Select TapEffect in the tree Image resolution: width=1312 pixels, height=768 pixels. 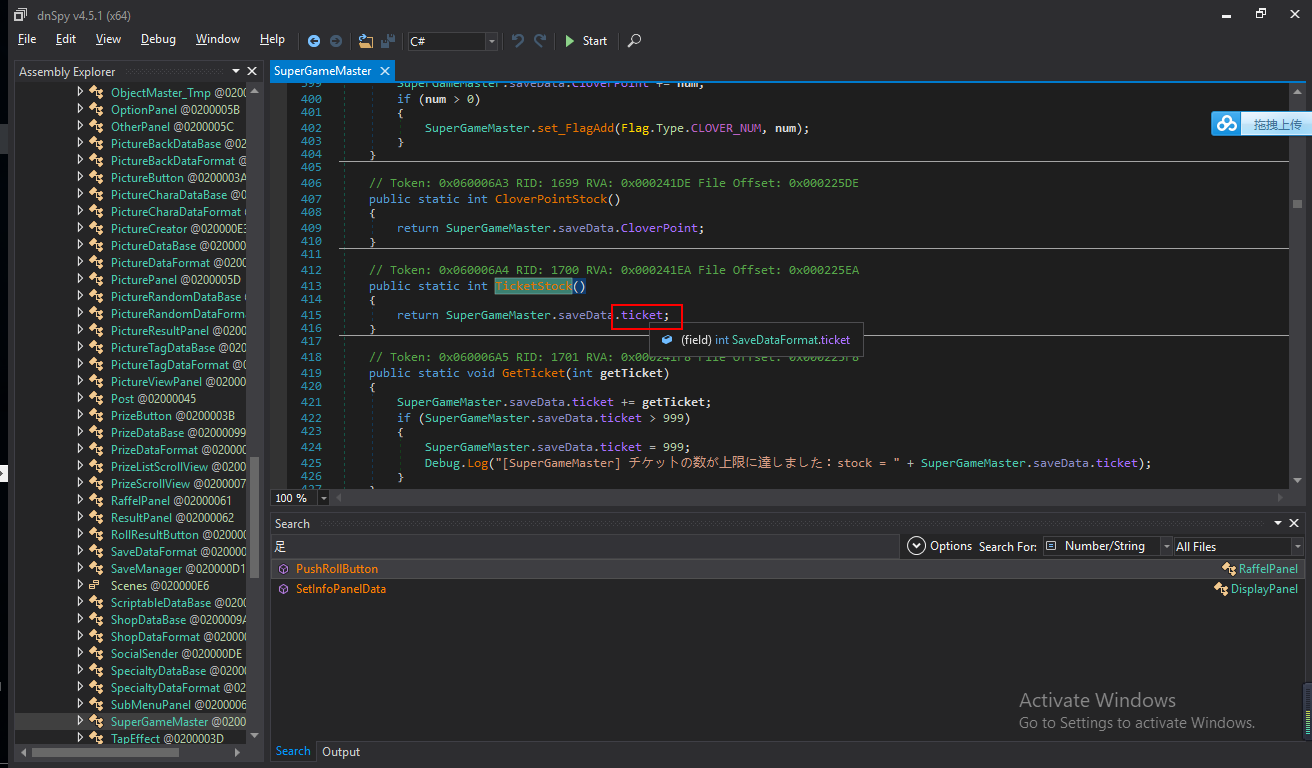point(167,738)
